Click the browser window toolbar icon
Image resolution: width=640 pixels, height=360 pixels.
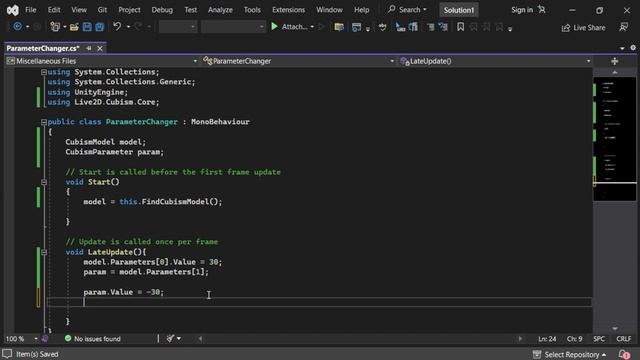pos(356,27)
